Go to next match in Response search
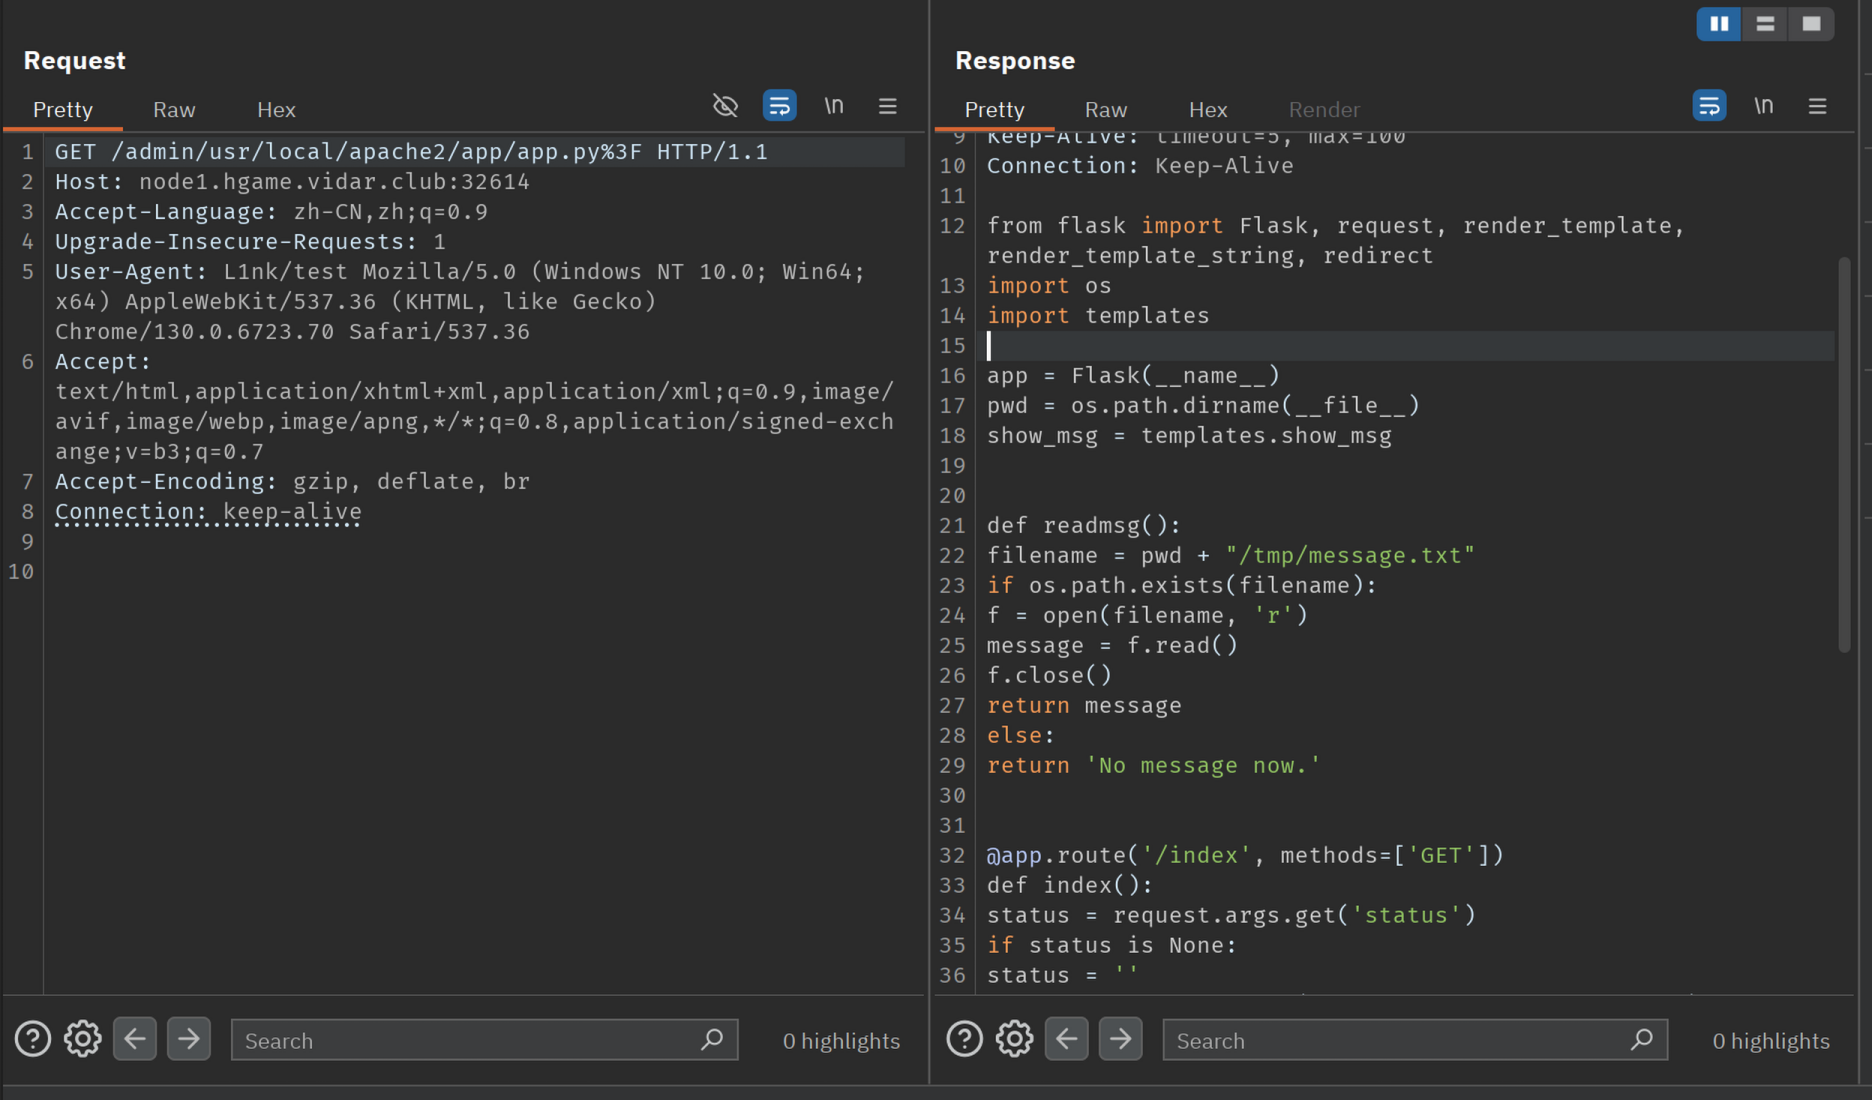Screen dimensions: 1872x1100 pyautogui.click(x=1121, y=1040)
